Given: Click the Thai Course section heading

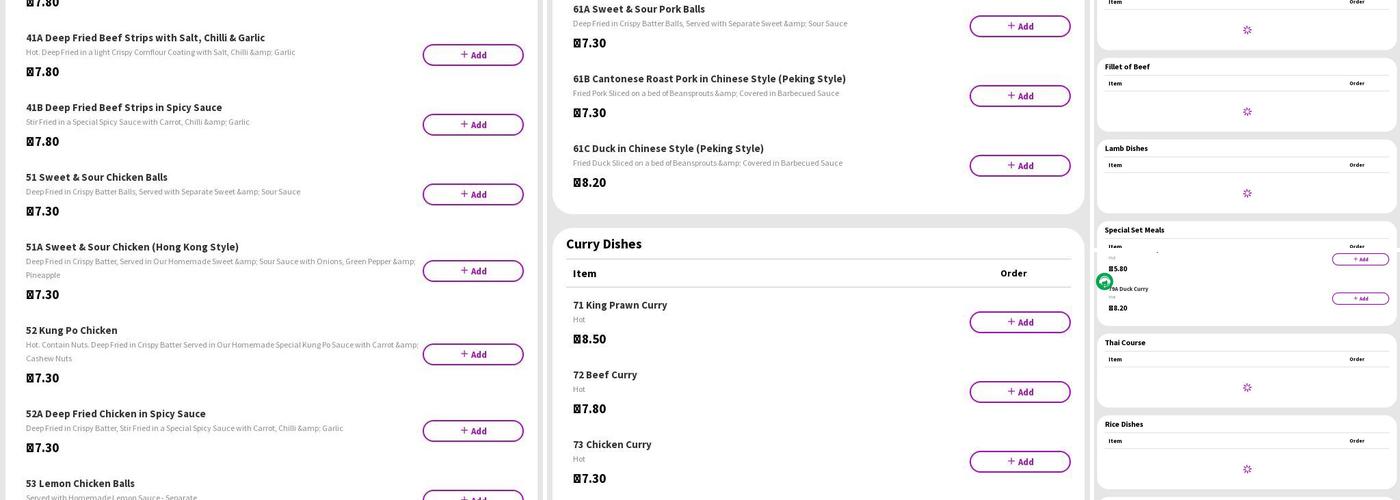Looking at the screenshot, I should pyautogui.click(x=1125, y=342).
